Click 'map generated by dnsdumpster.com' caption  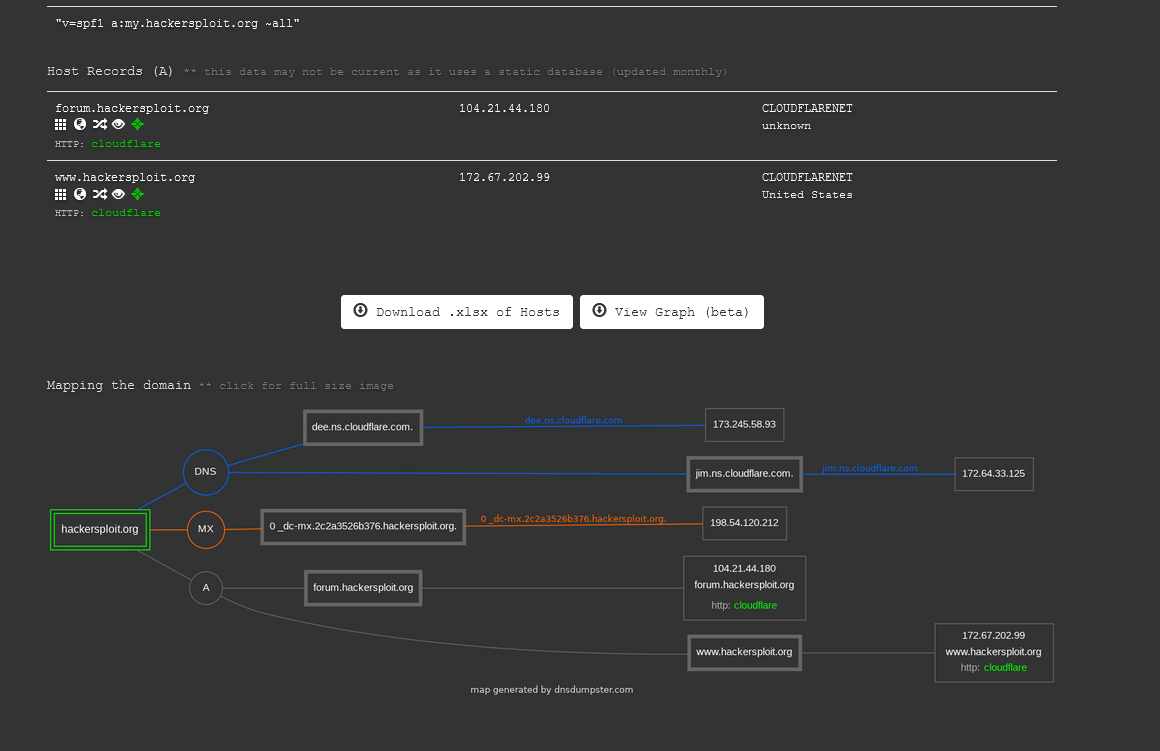coord(552,690)
